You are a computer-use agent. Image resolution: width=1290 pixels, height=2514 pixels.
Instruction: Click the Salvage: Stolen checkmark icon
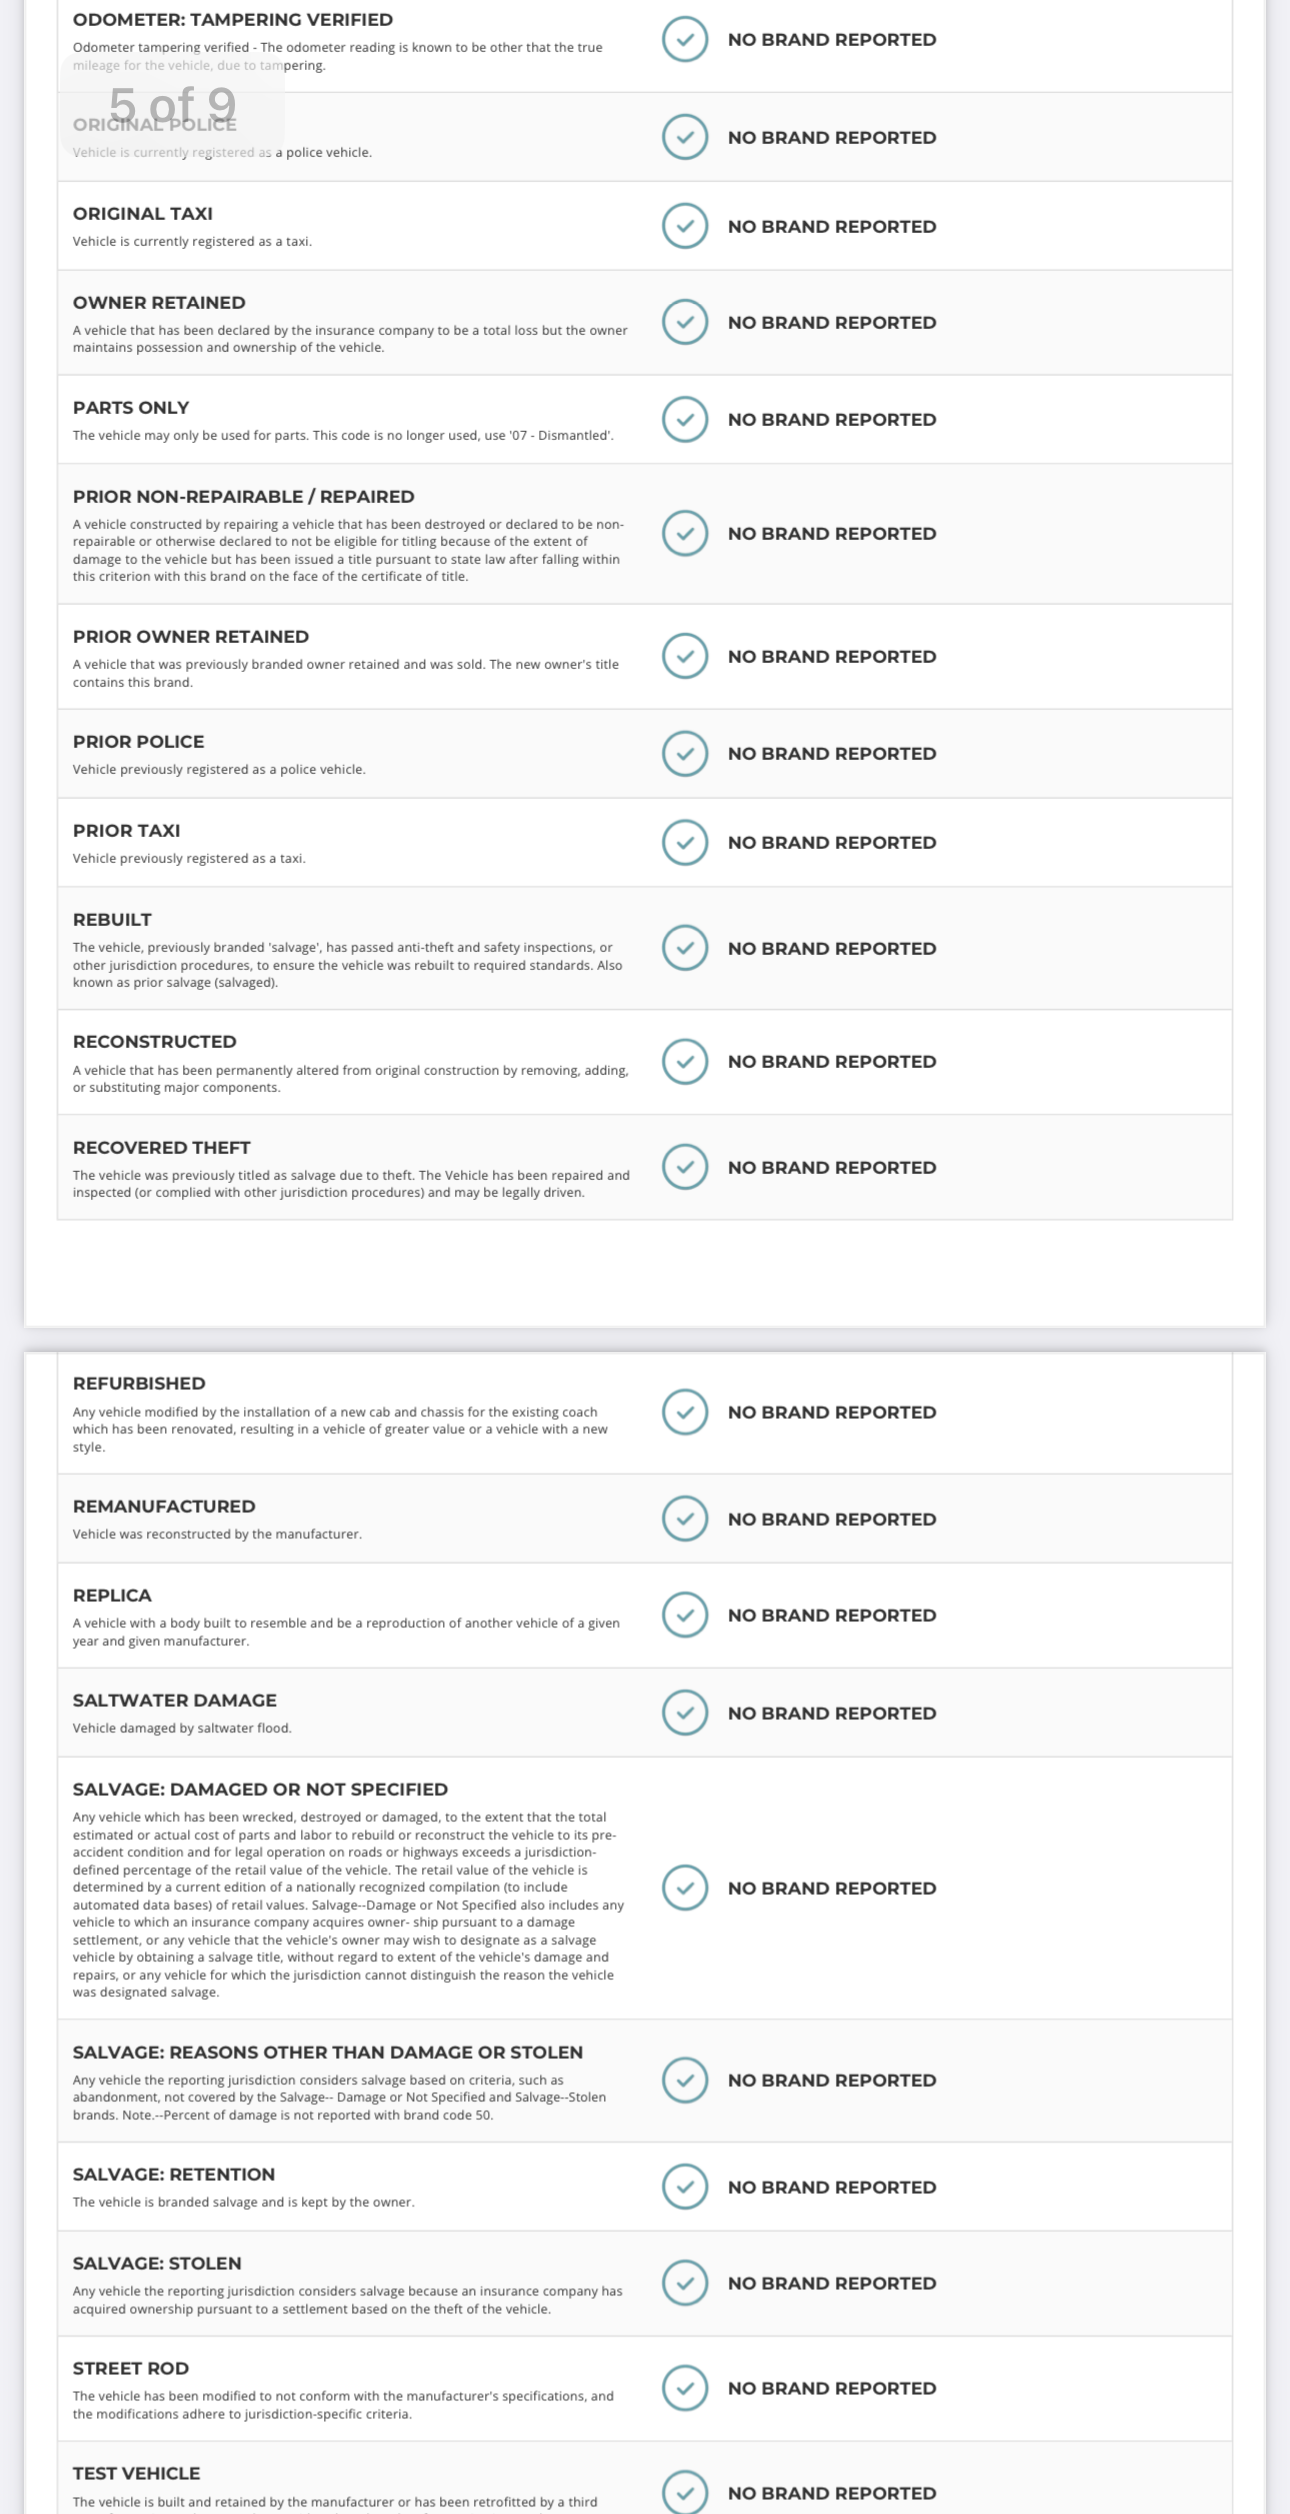pos(685,2283)
